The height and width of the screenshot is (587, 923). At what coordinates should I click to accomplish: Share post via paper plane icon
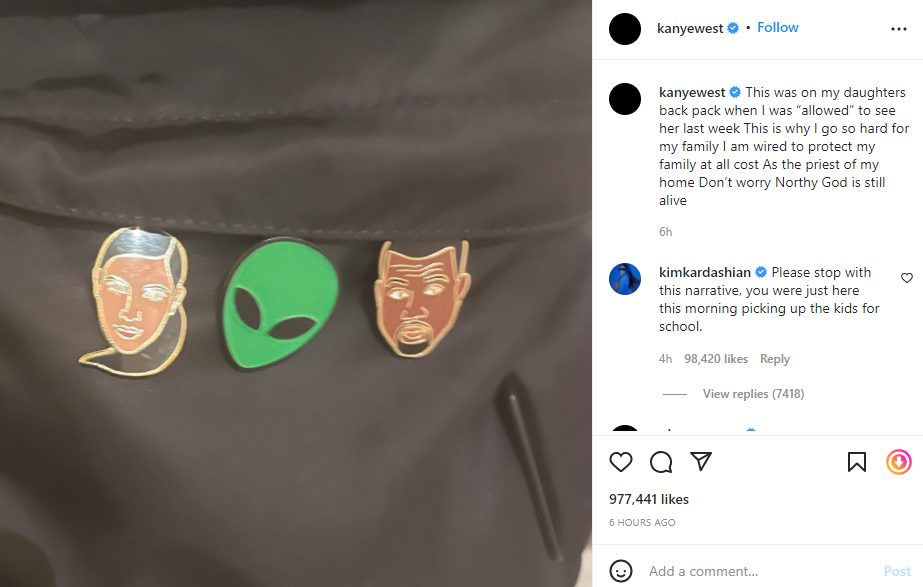tap(701, 461)
